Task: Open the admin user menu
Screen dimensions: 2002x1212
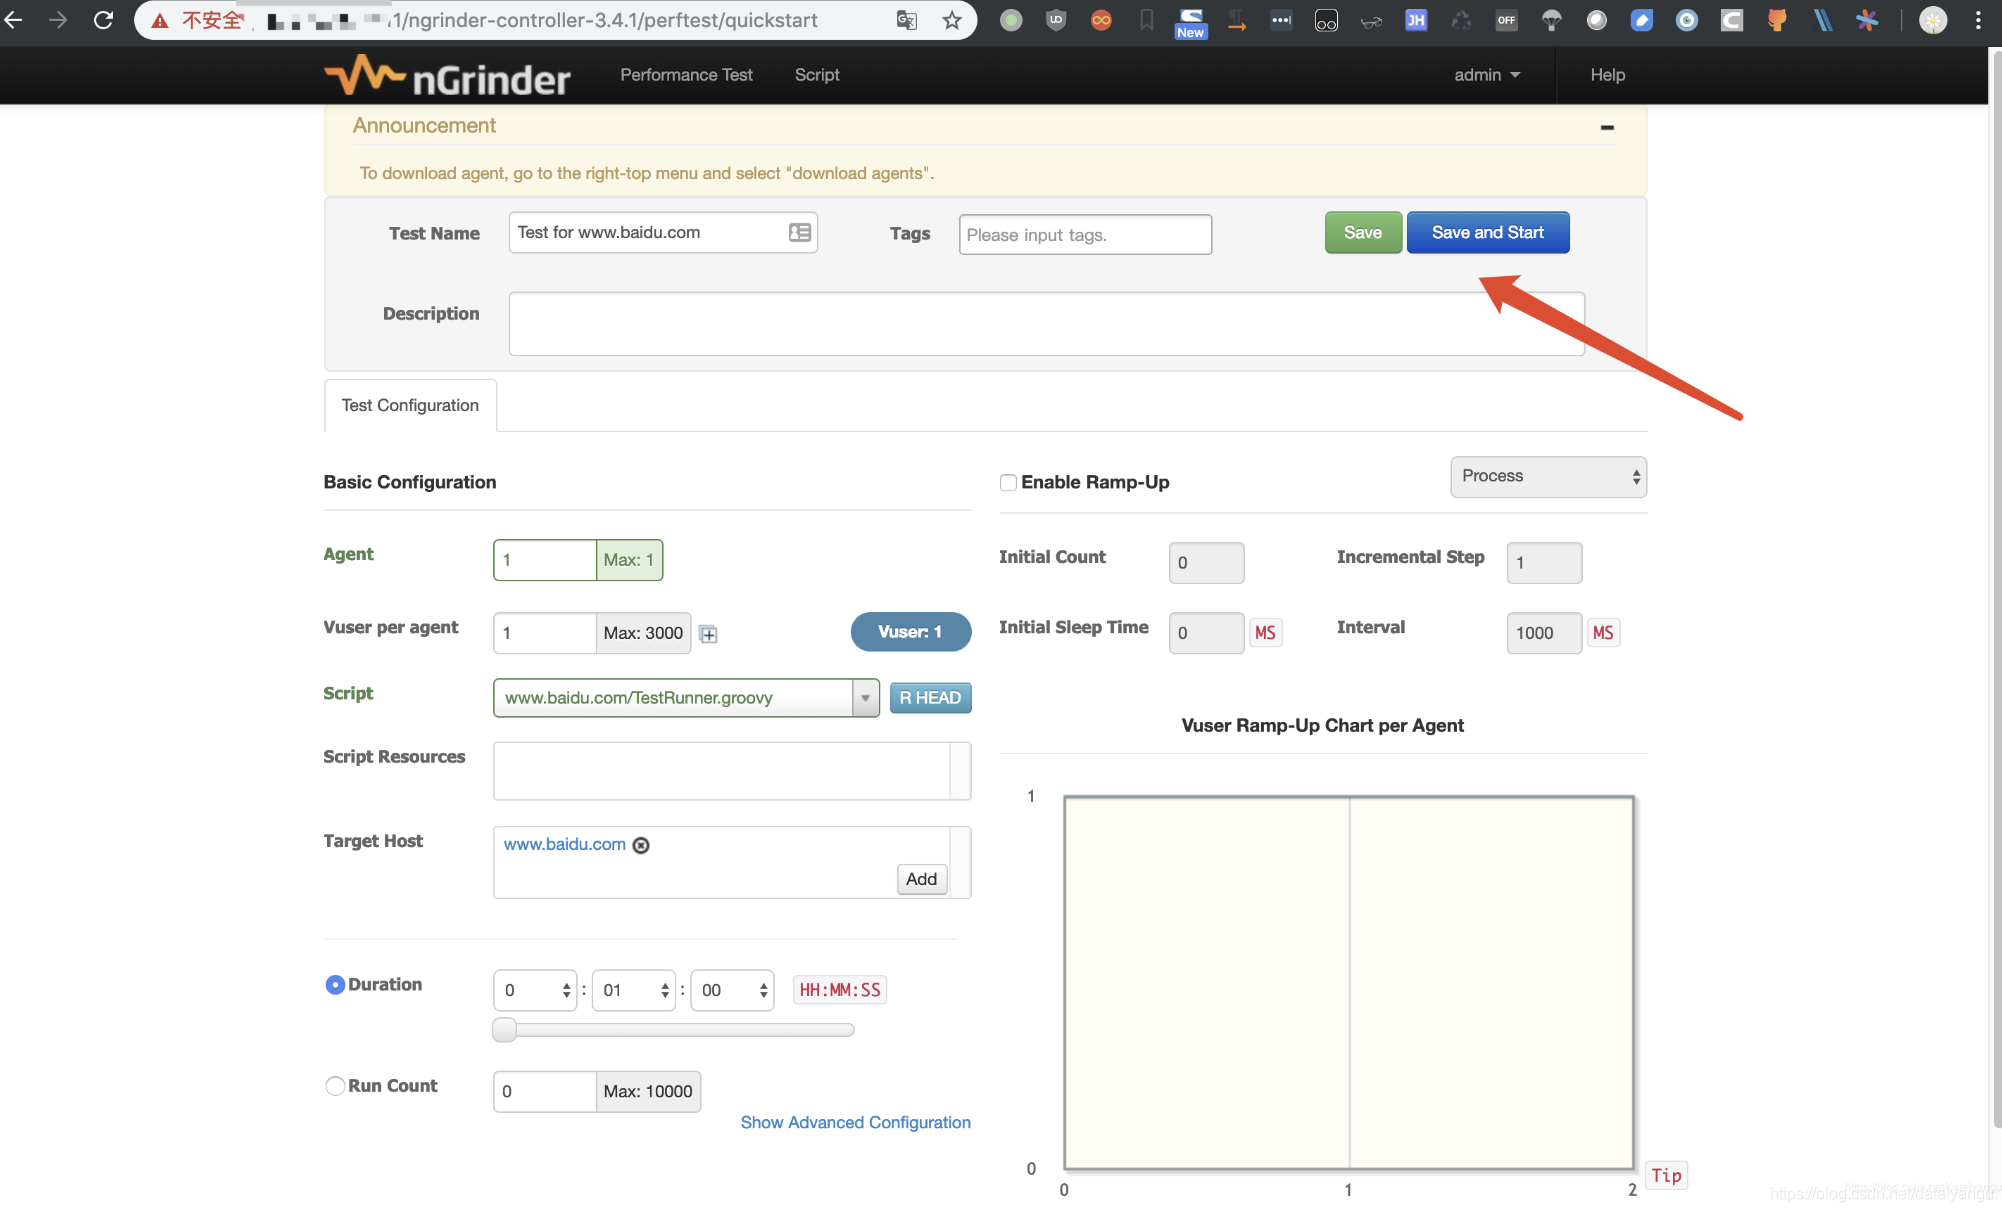Action: pos(1486,75)
